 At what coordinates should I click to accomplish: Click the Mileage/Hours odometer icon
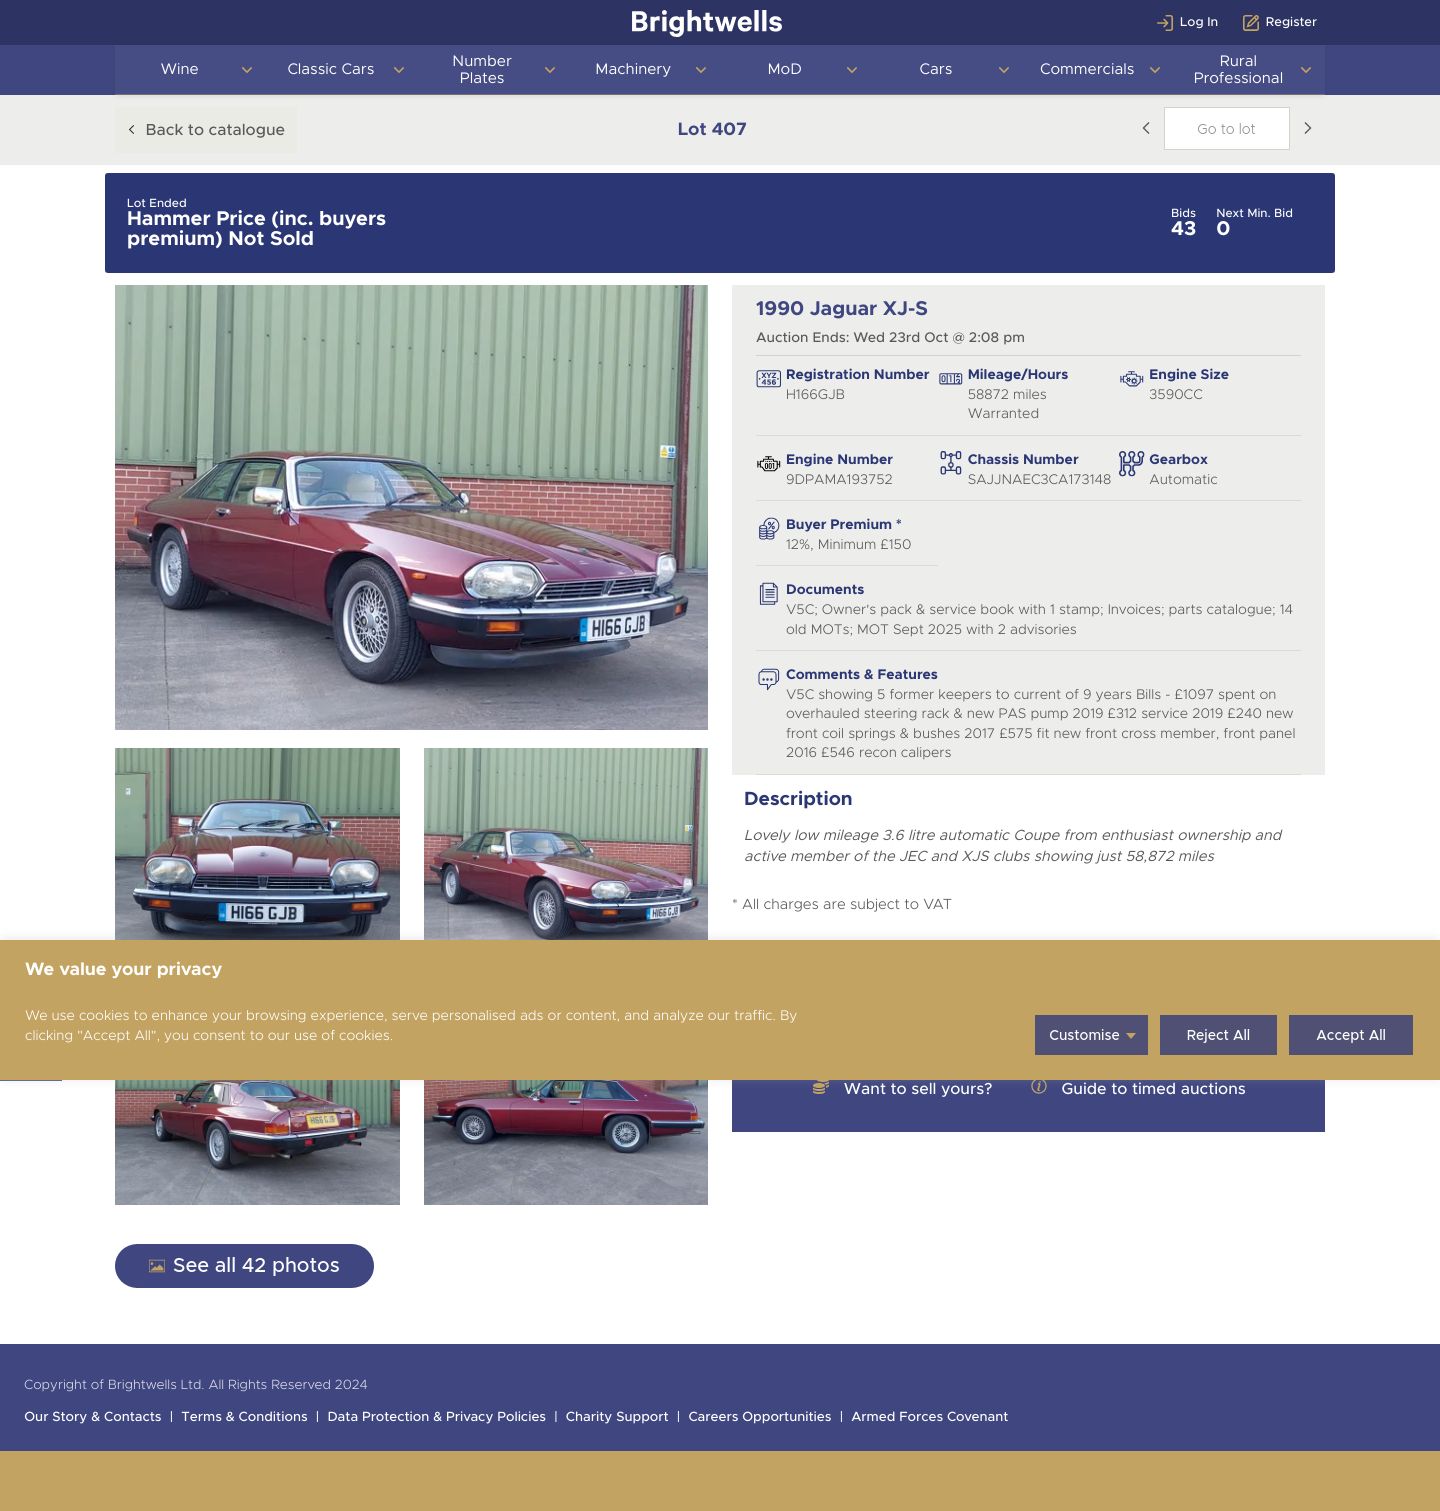pyautogui.click(x=950, y=379)
